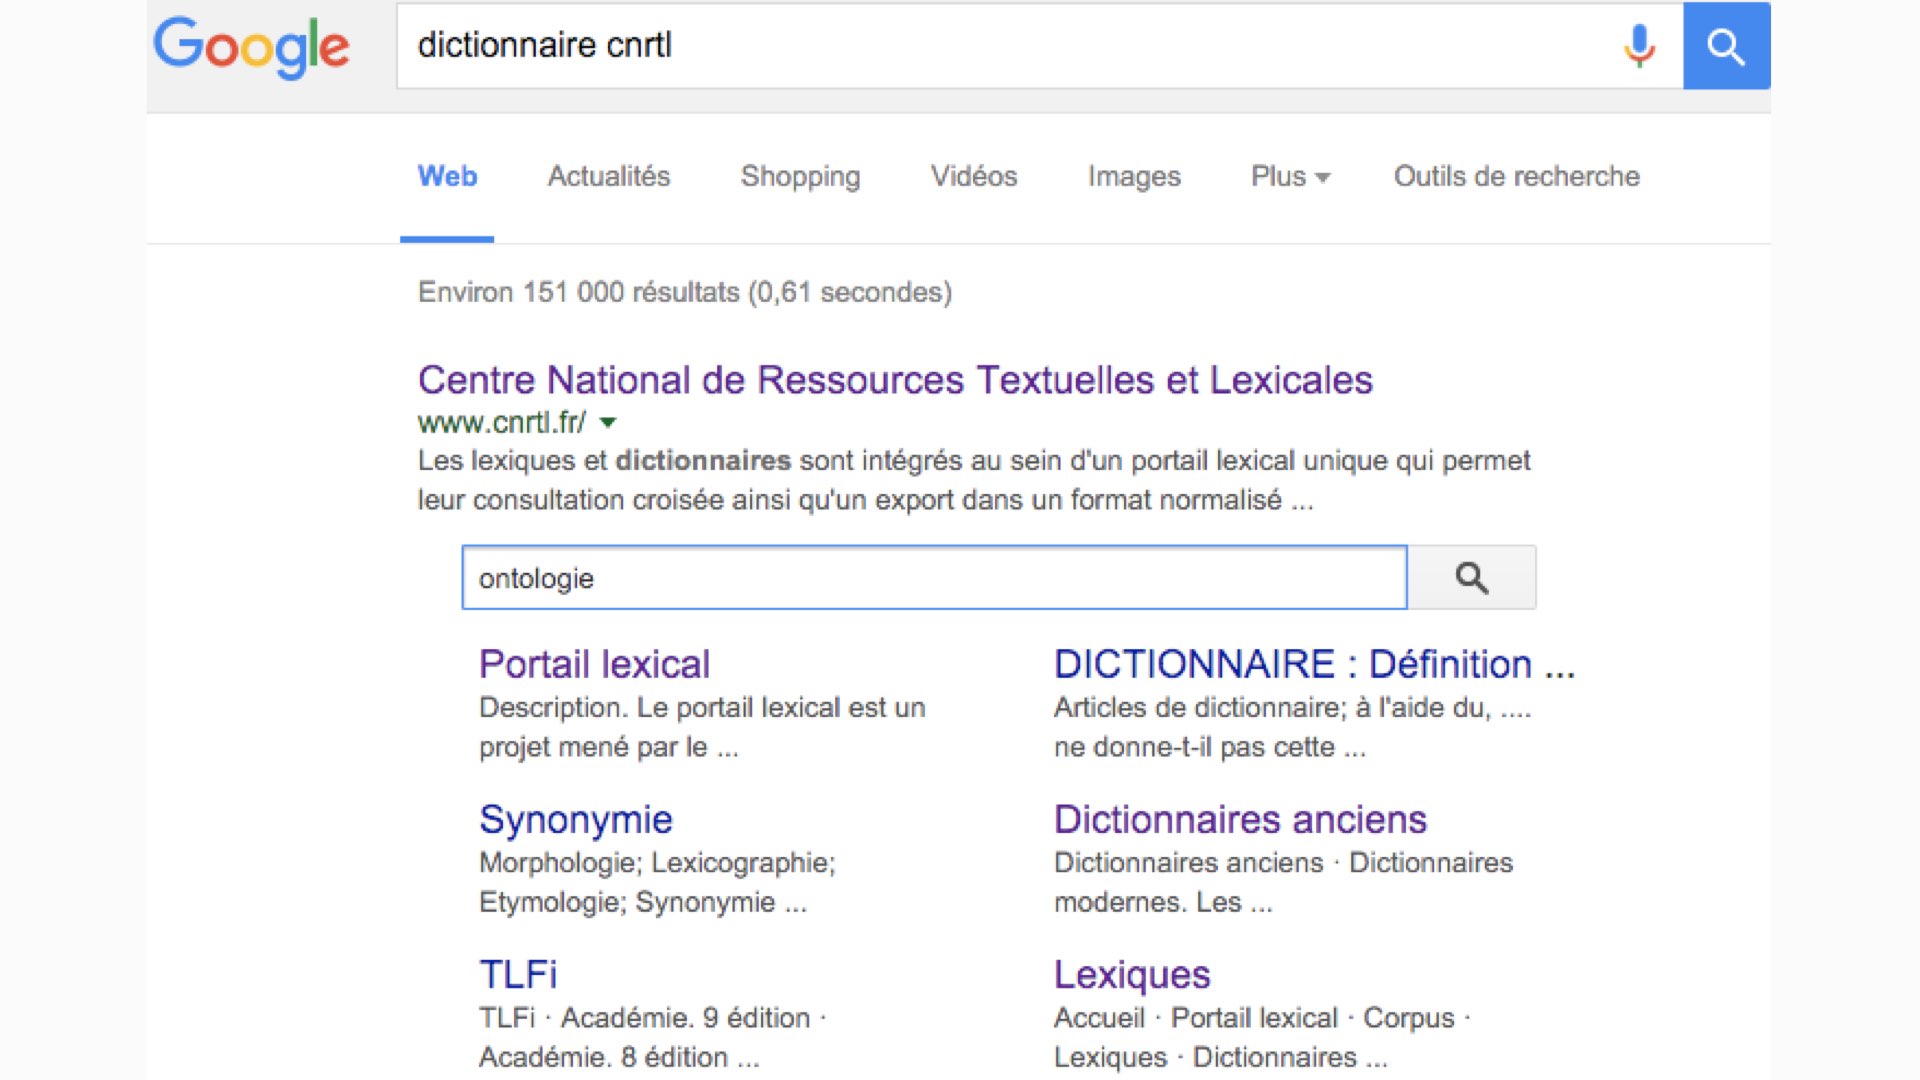The width and height of the screenshot is (1920, 1080).
Task: Switch to Shopping tab
Action: coord(800,176)
